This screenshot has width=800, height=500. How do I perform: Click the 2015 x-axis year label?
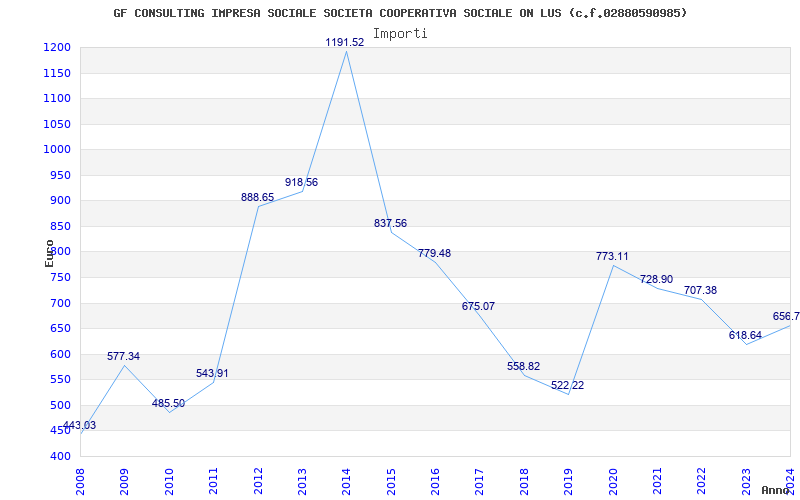coord(391,481)
